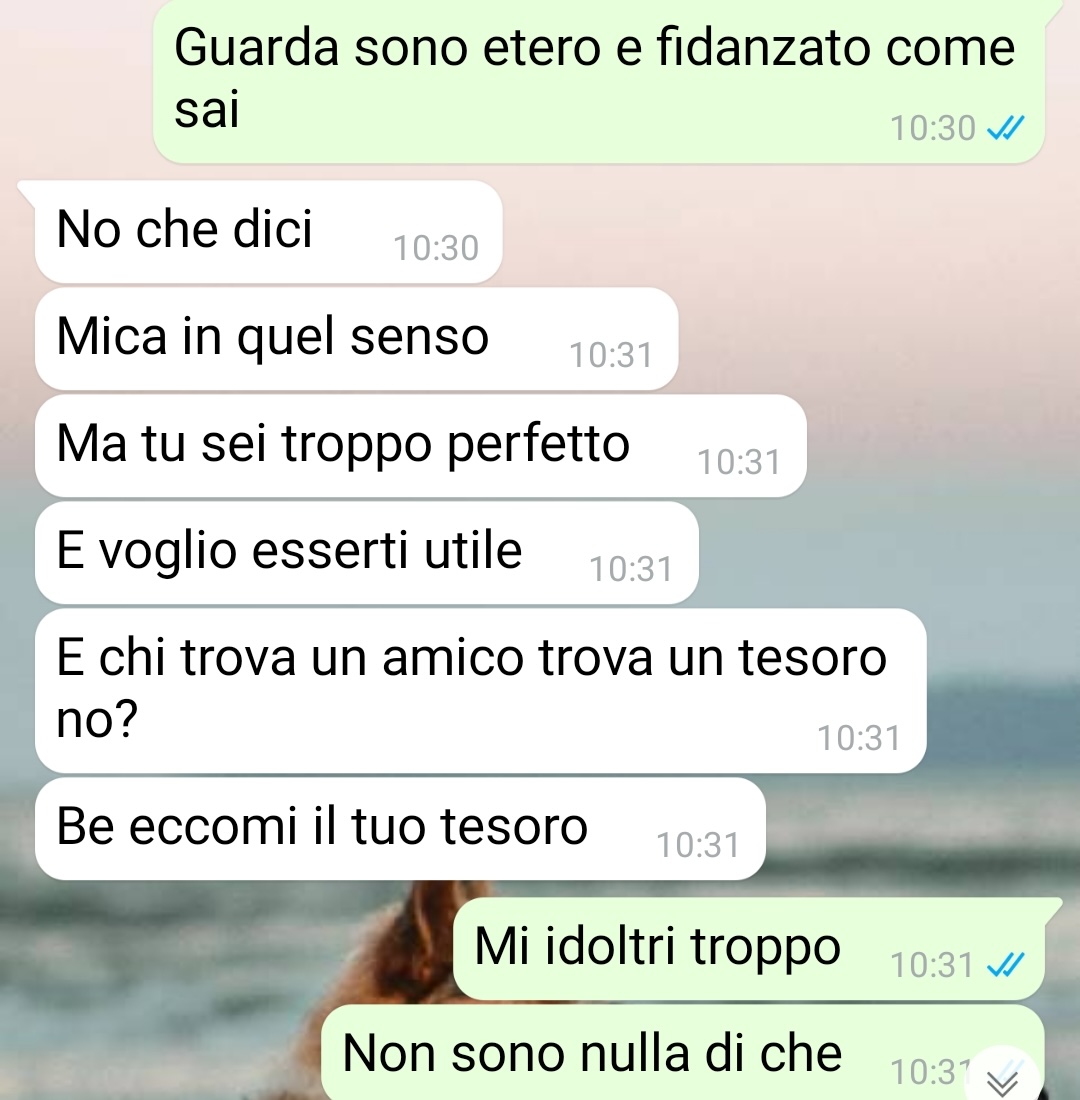This screenshot has width=1080, height=1100.
Task: Click the 10:30 timestamp on 'No che dici'
Action: click(x=436, y=248)
